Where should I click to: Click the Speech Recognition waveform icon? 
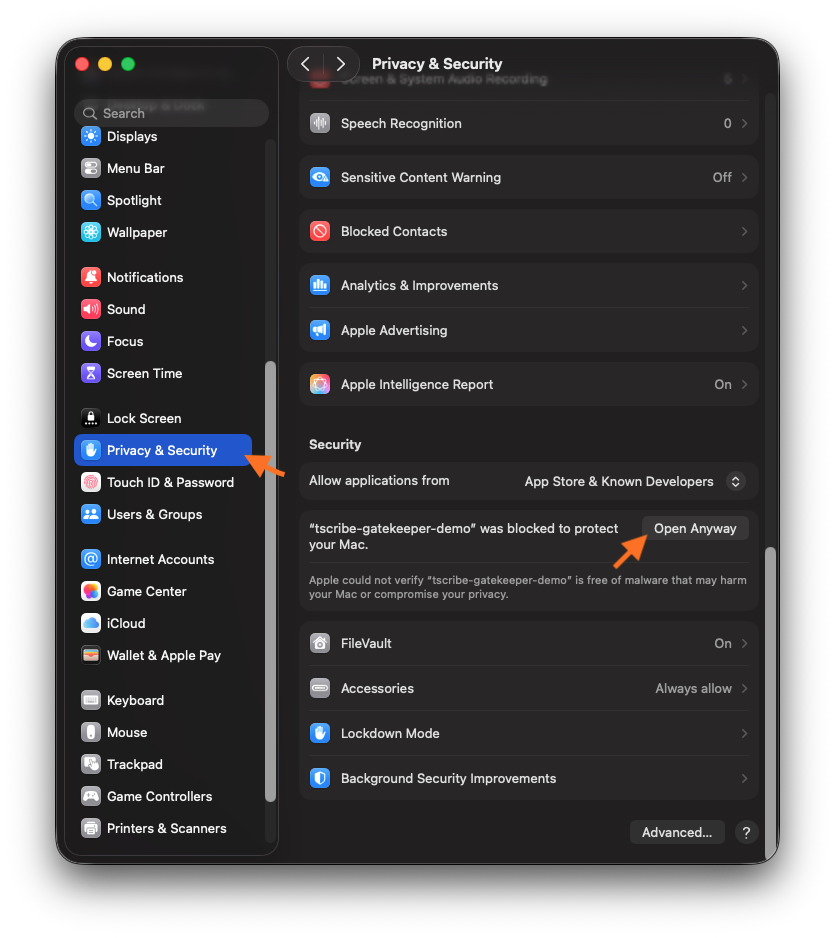(320, 123)
